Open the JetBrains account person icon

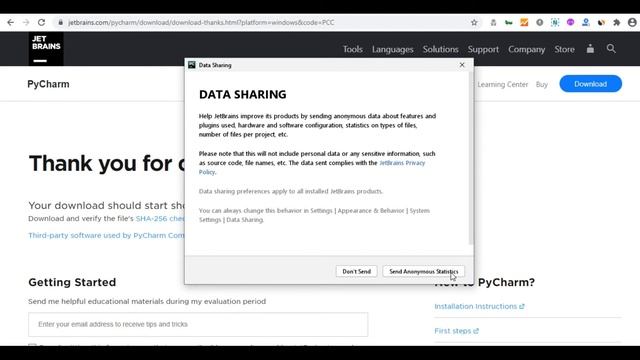click(590, 49)
